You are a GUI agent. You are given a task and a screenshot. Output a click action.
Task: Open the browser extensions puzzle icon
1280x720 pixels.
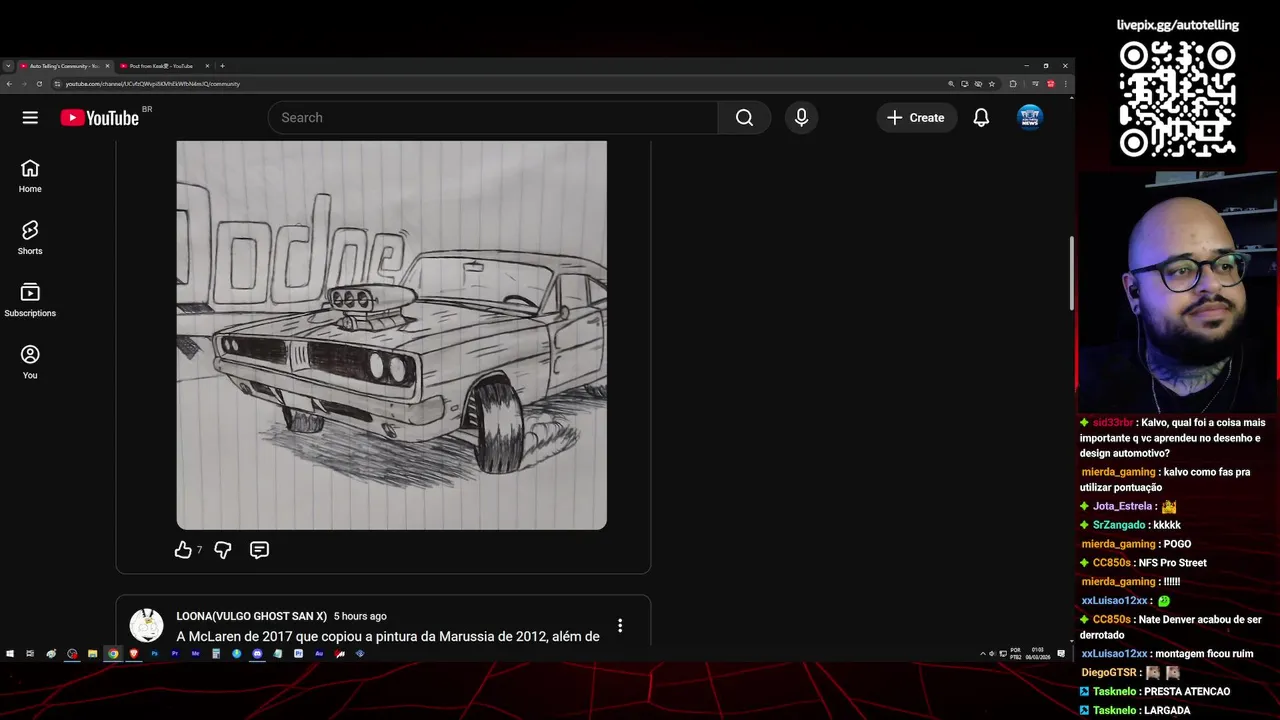tap(1013, 84)
